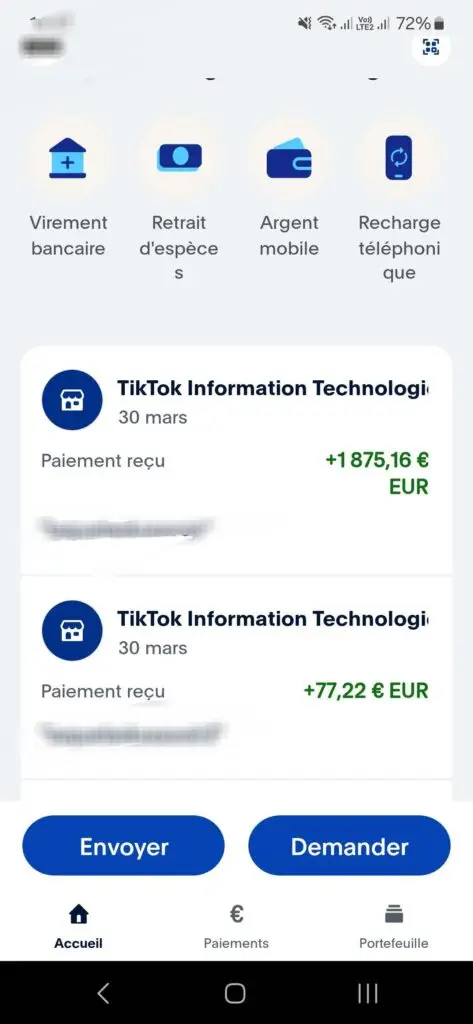This screenshot has height=1024, width=473.
Task: Tap store icon of 77,22 € payment
Action: 72,630
